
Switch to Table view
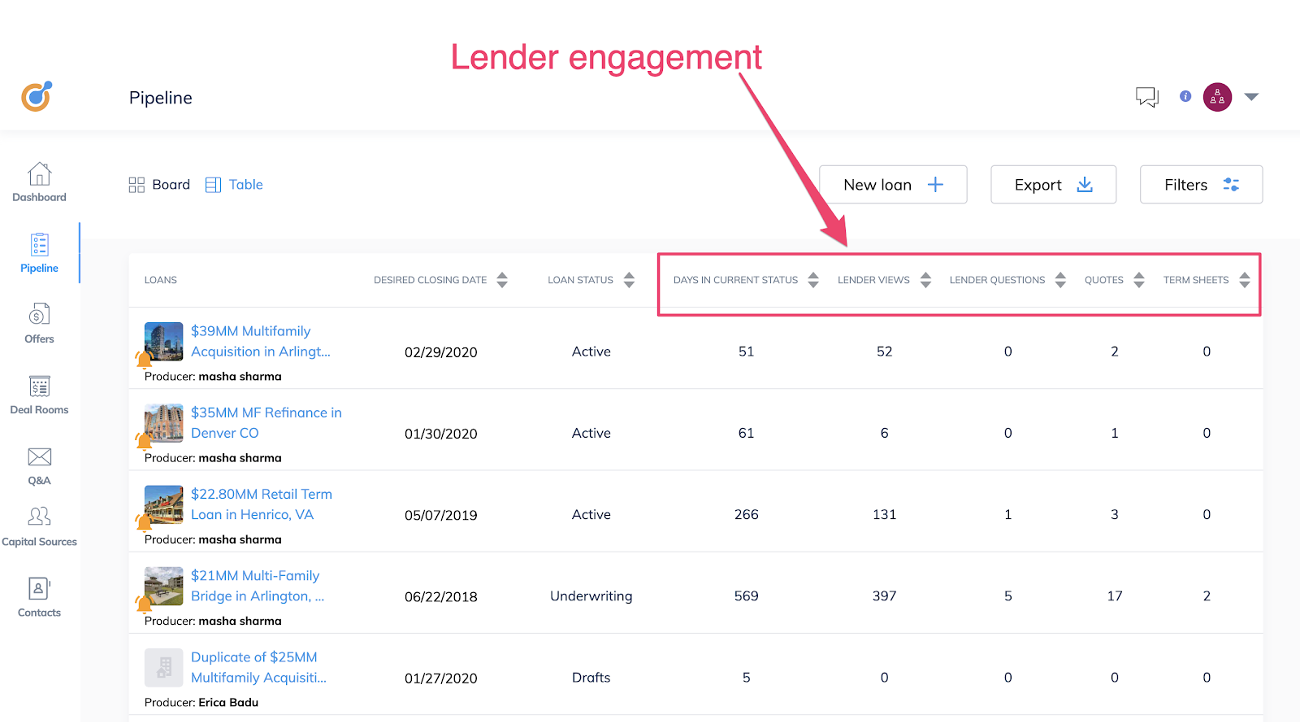(234, 185)
